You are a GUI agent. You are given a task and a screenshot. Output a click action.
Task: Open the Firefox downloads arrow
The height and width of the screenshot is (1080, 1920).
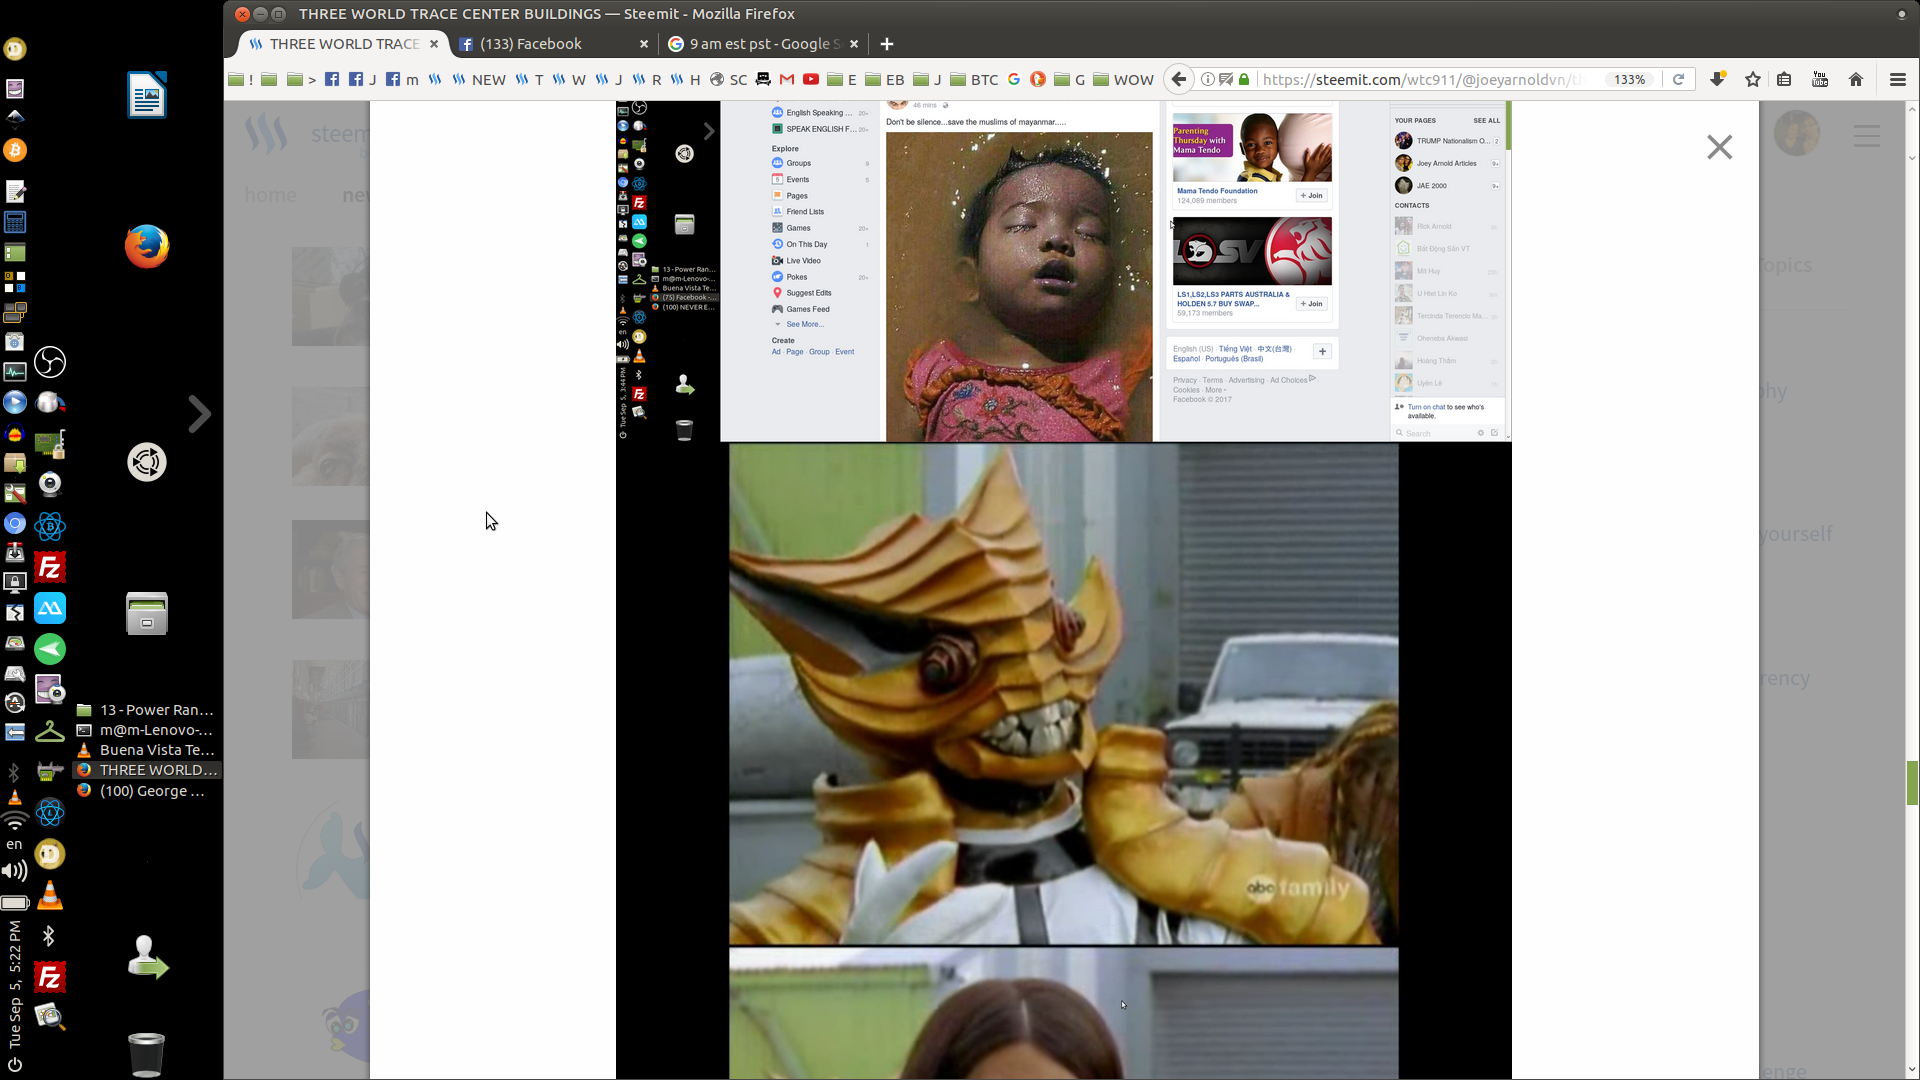coord(1717,79)
